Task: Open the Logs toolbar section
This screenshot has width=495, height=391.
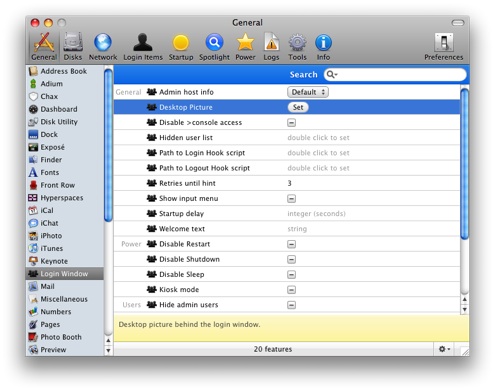Action: [271, 47]
